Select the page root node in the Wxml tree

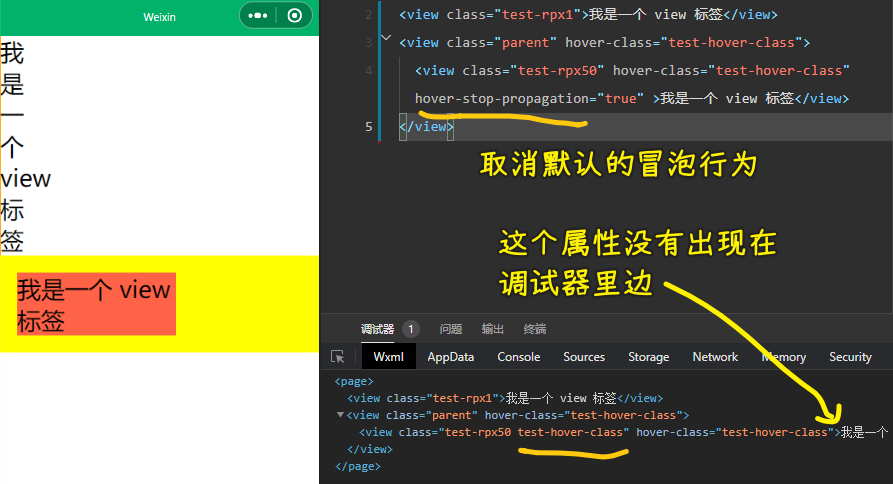click(354, 381)
